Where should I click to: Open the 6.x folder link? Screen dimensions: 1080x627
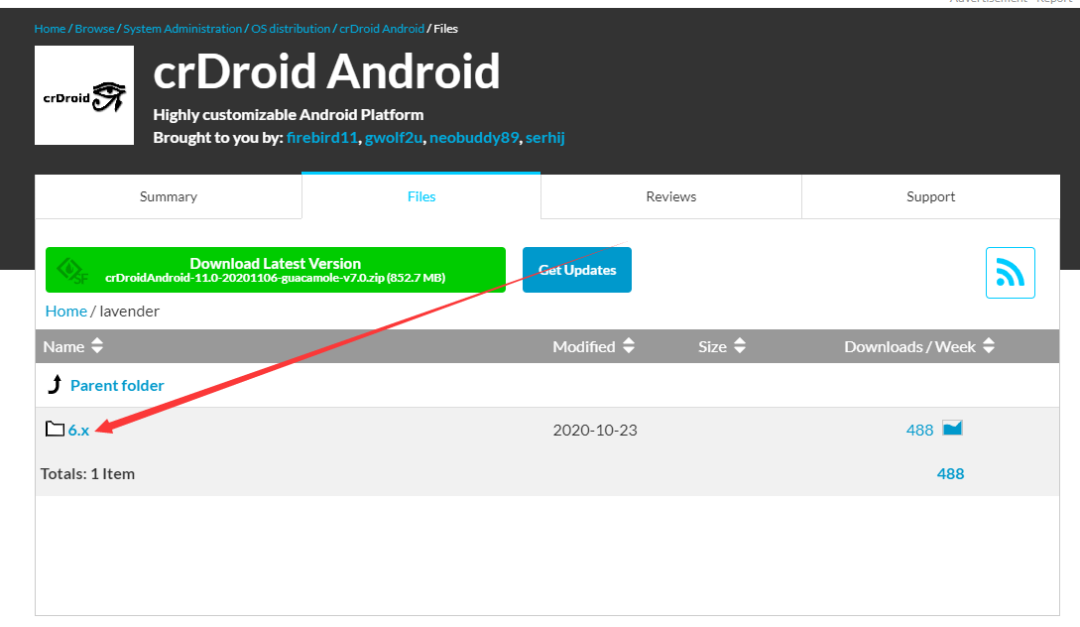pyautogui.click(x=79, y=430)
